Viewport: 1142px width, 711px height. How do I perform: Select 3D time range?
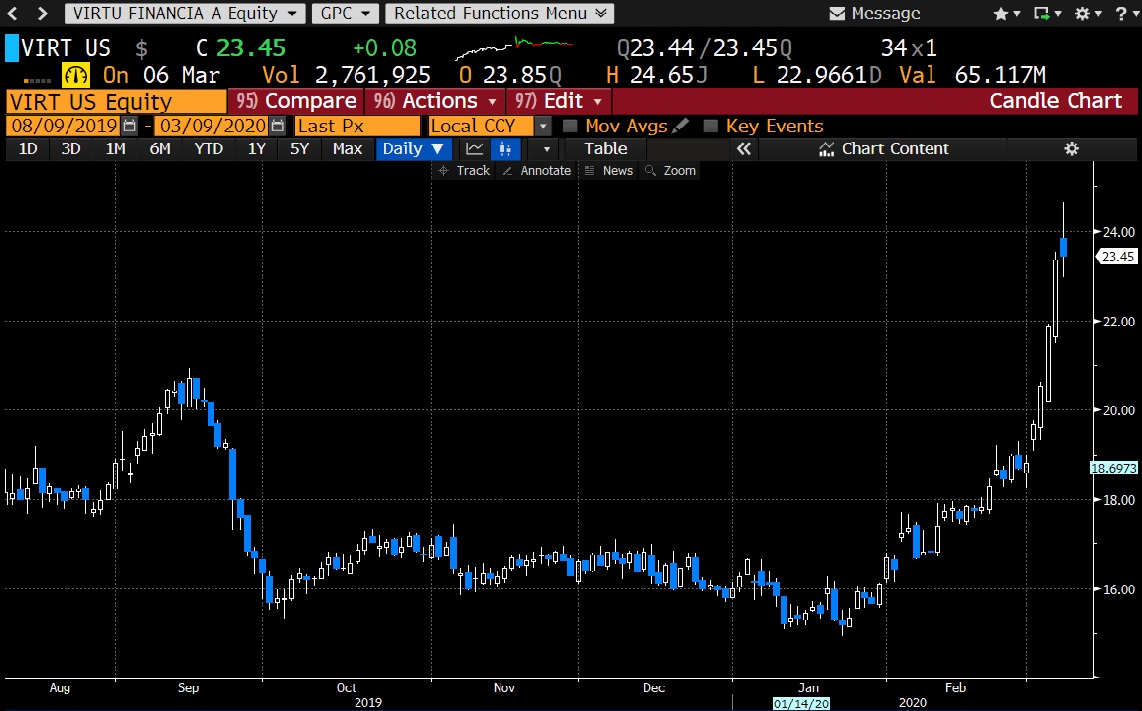(71, 149)
